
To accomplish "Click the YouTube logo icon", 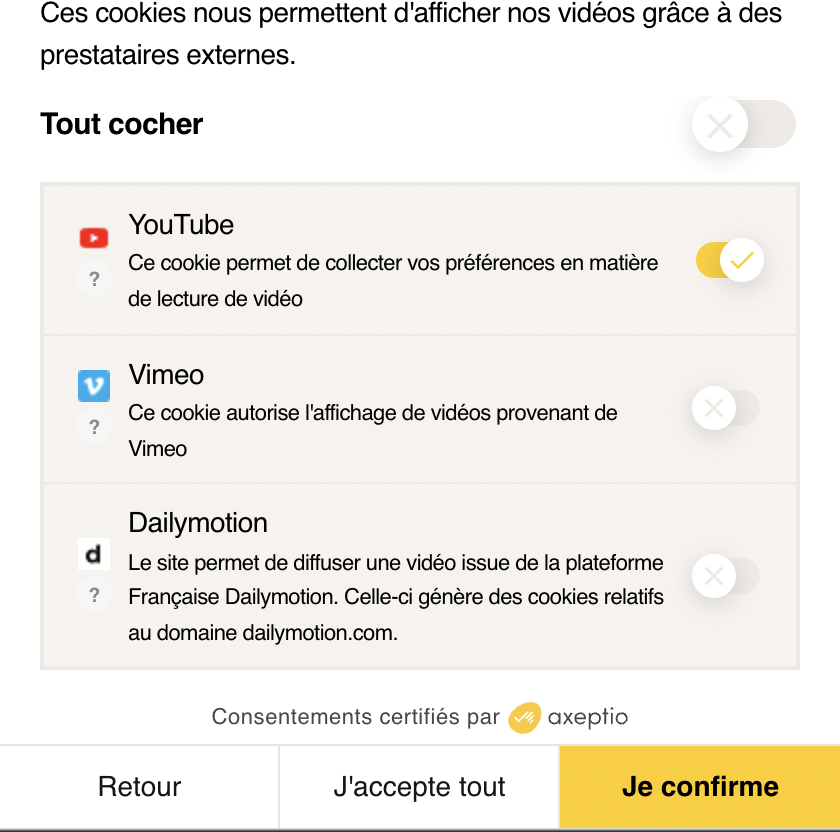I will [94, 238].
